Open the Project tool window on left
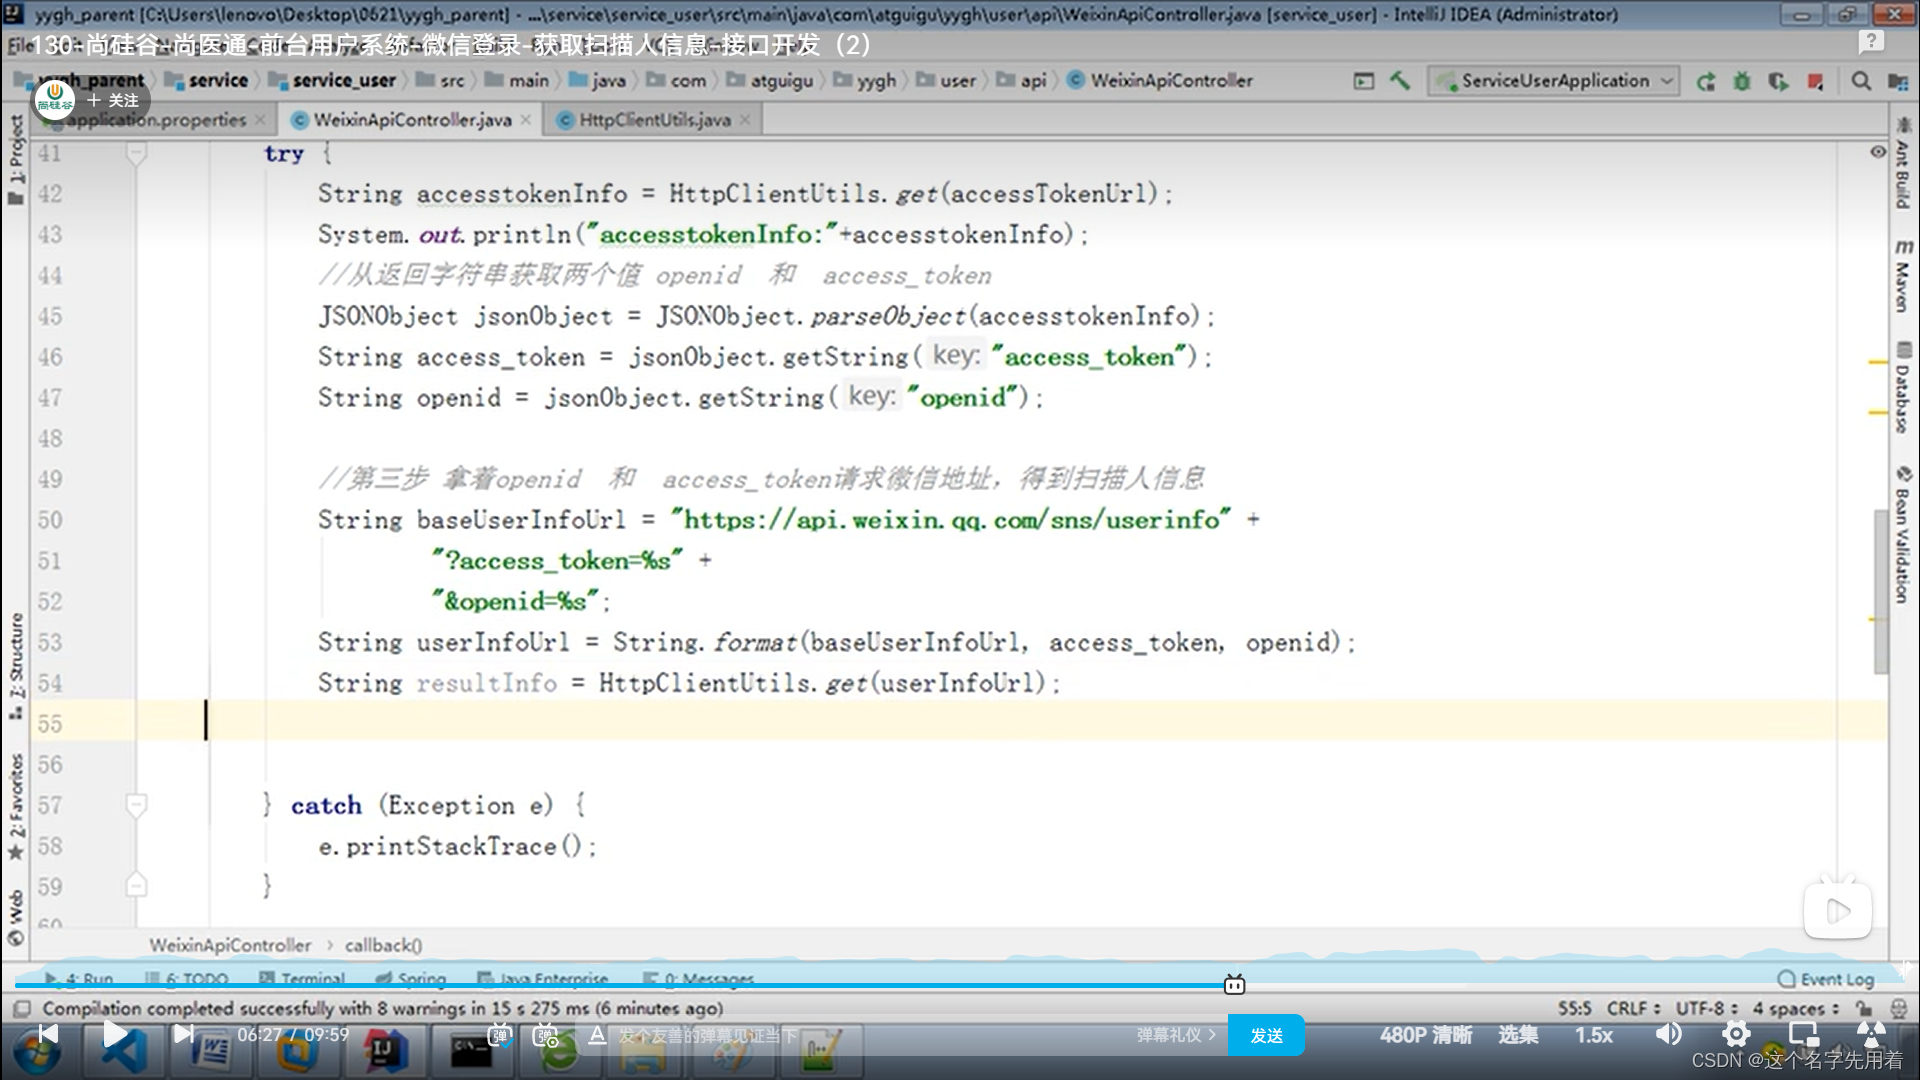 tap(16, 159)
